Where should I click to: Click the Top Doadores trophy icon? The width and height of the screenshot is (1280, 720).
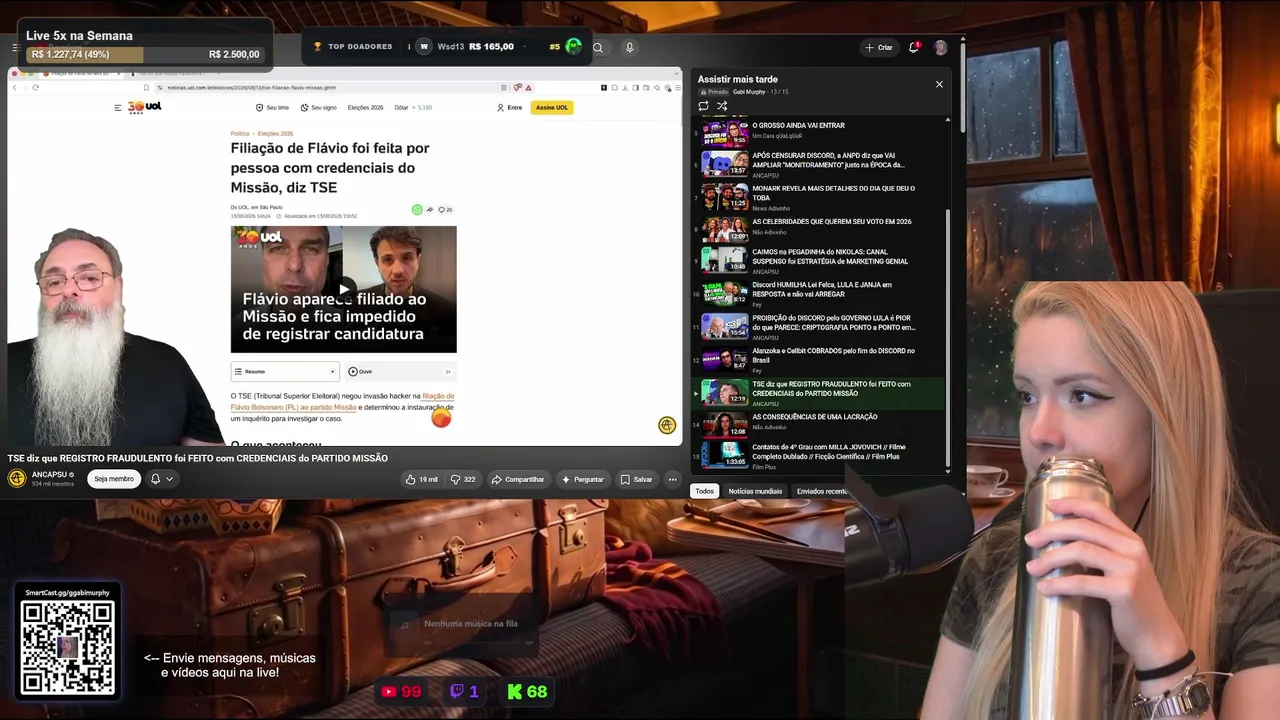coord(318,47)
